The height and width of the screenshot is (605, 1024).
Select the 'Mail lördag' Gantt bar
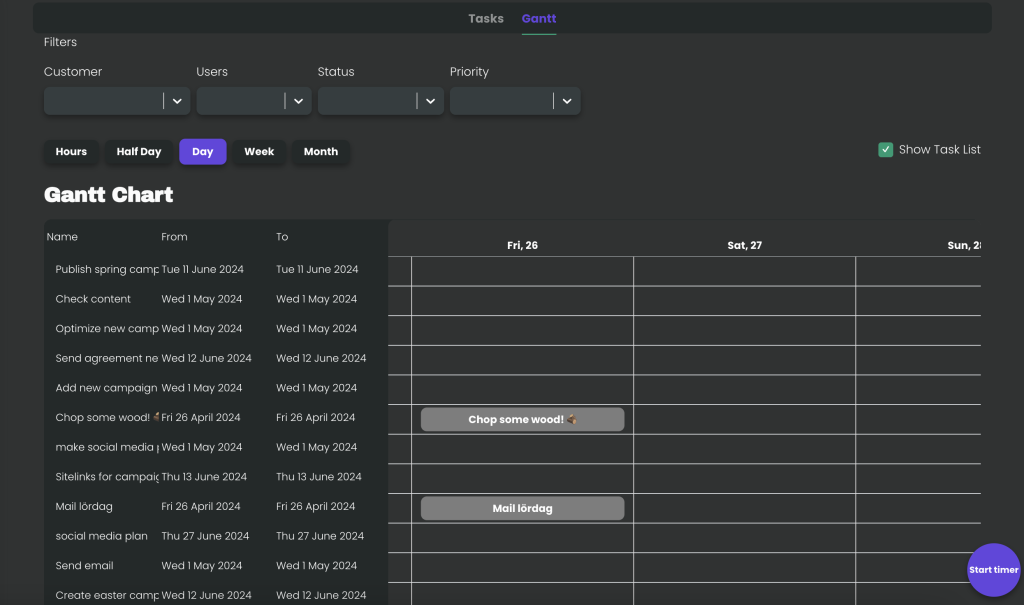click(522, 508)
